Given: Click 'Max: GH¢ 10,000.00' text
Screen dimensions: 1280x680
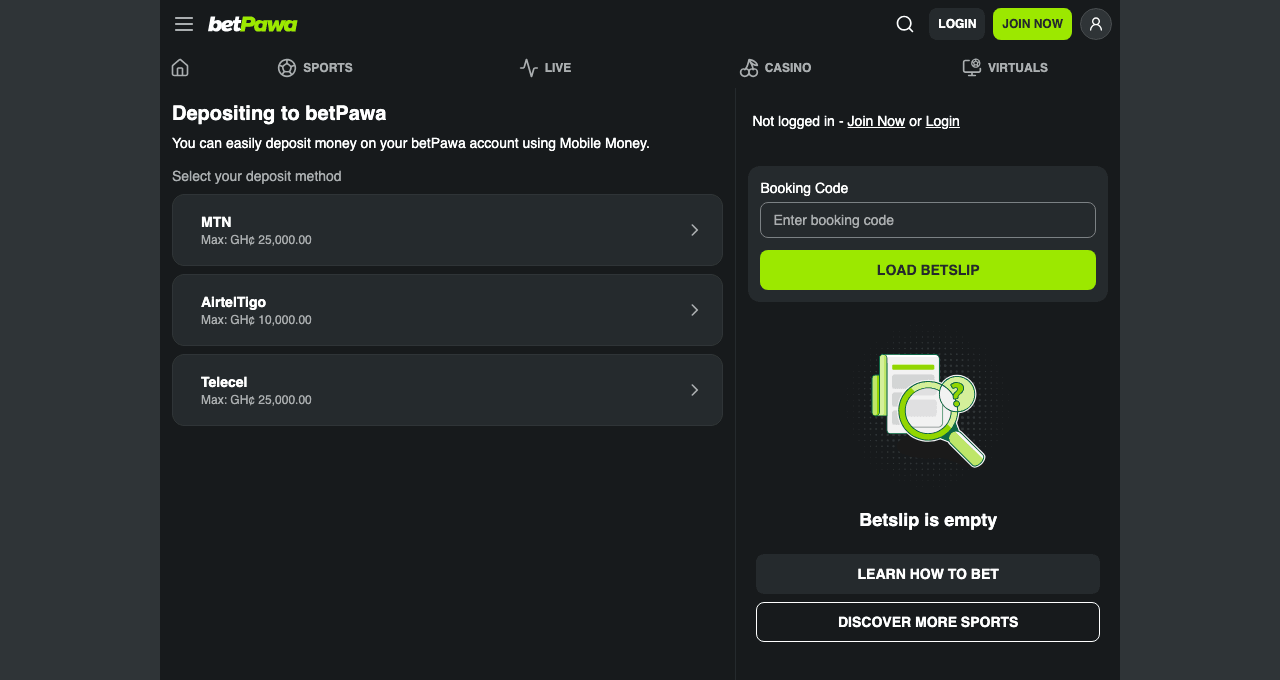Looking at the screenshot, I should pos(256,320).
